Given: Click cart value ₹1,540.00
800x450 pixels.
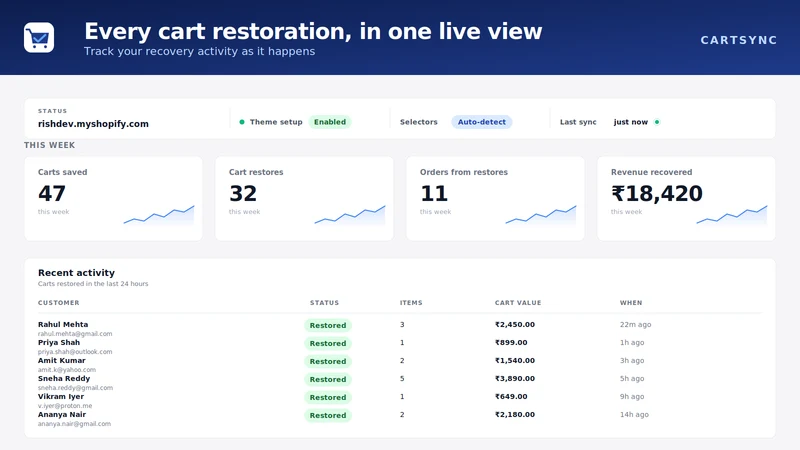Looking at the screenshot, I should (515, 360).
